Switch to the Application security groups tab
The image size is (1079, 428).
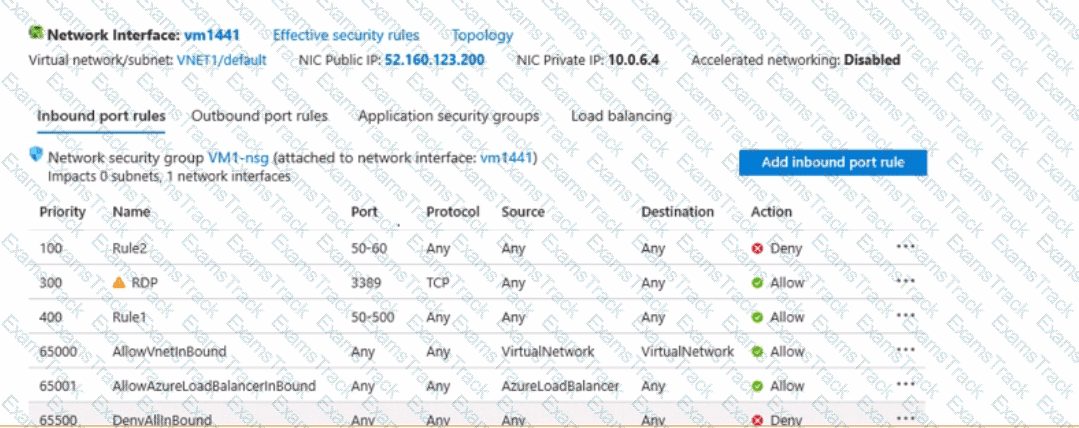coord(448,116)
